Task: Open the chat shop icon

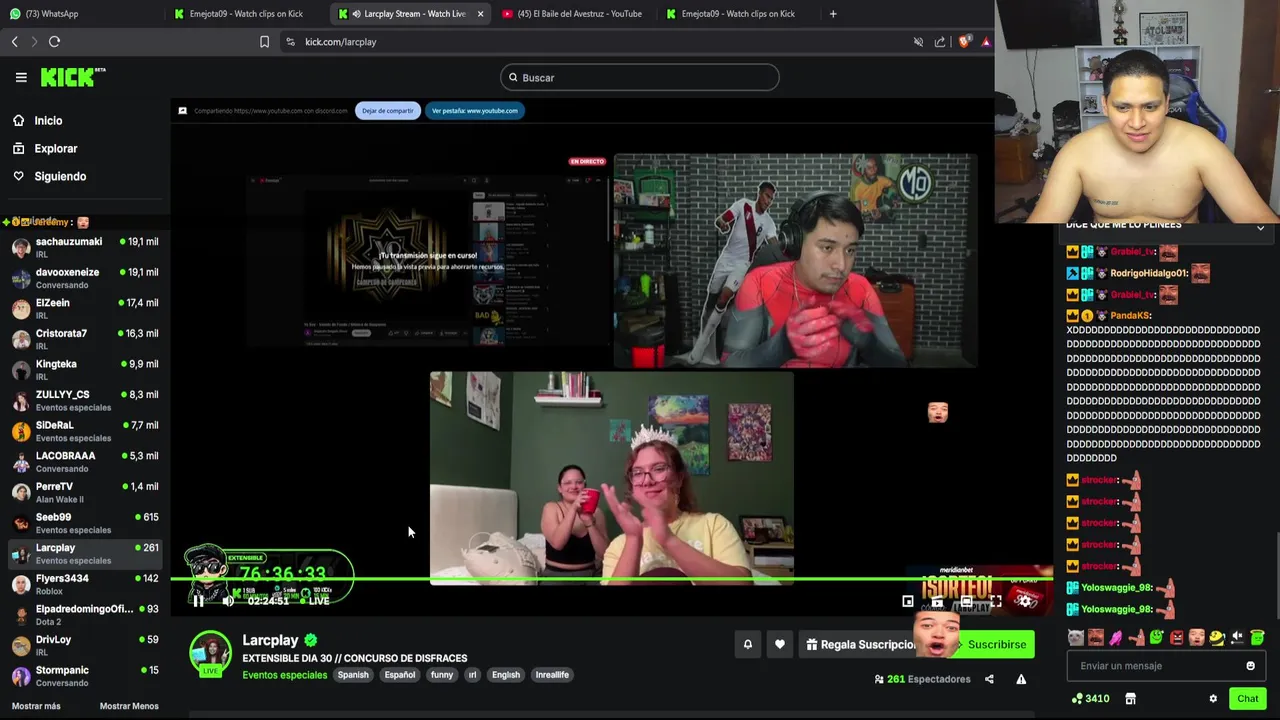Action: pos(1130,699)
